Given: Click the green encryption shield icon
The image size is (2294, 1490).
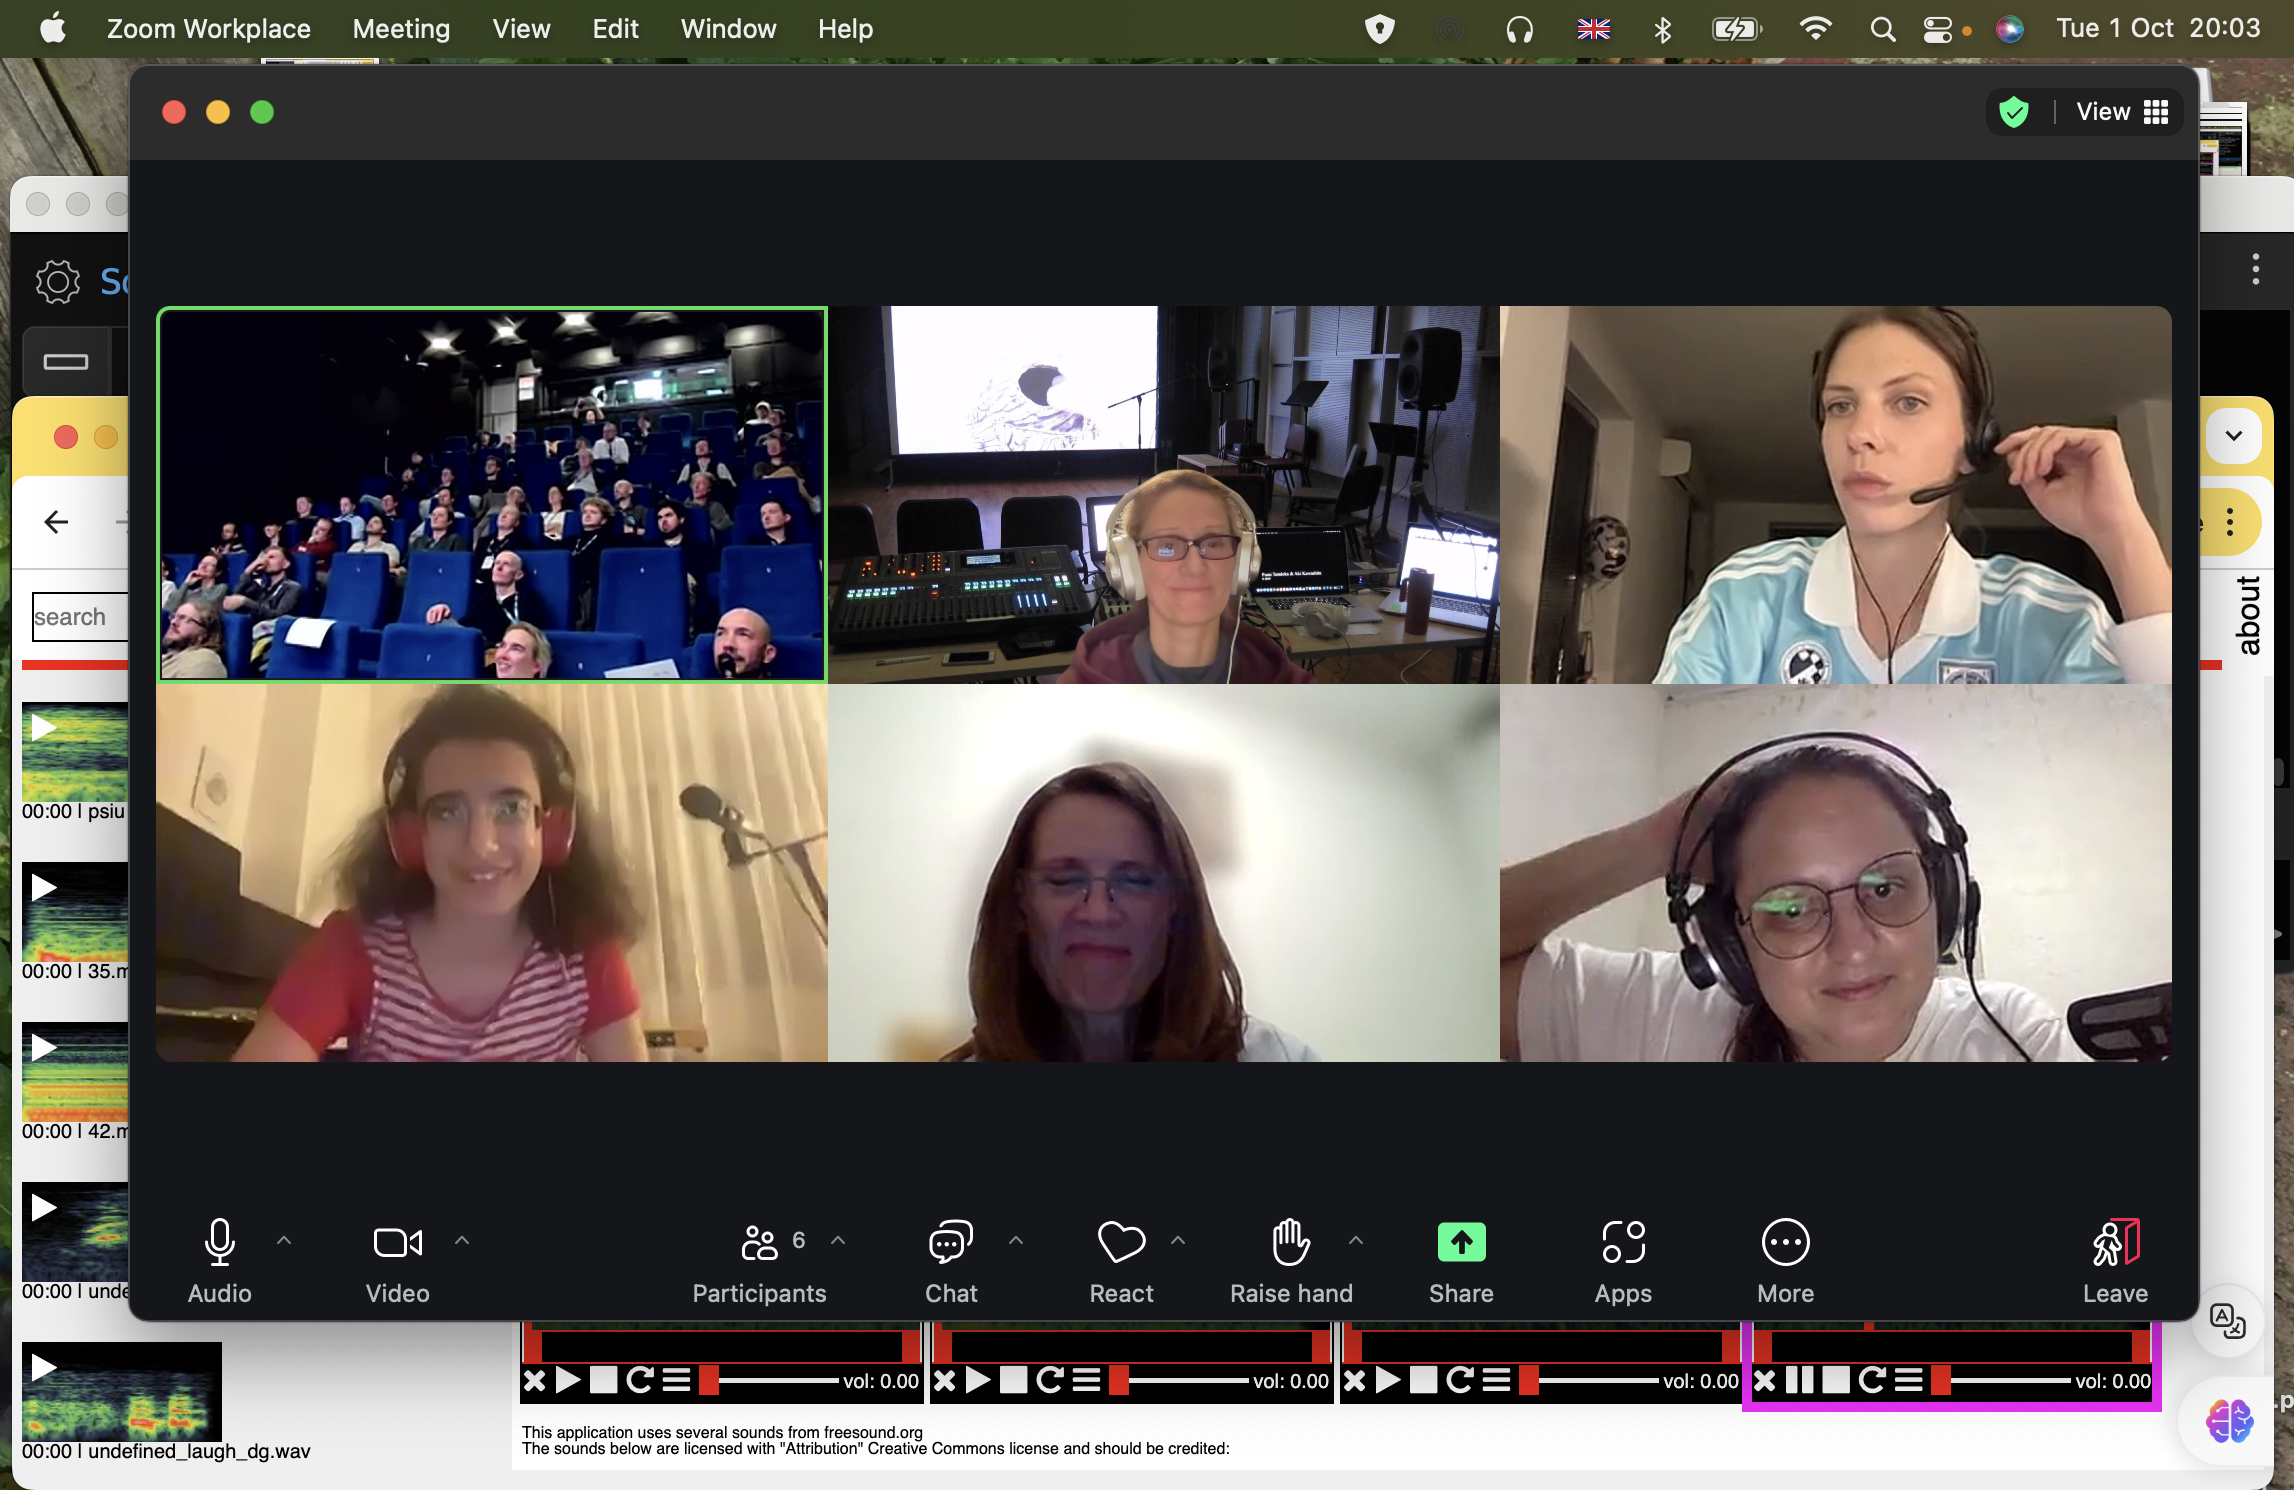Looking at the screenshot, I should point(2013,112).
